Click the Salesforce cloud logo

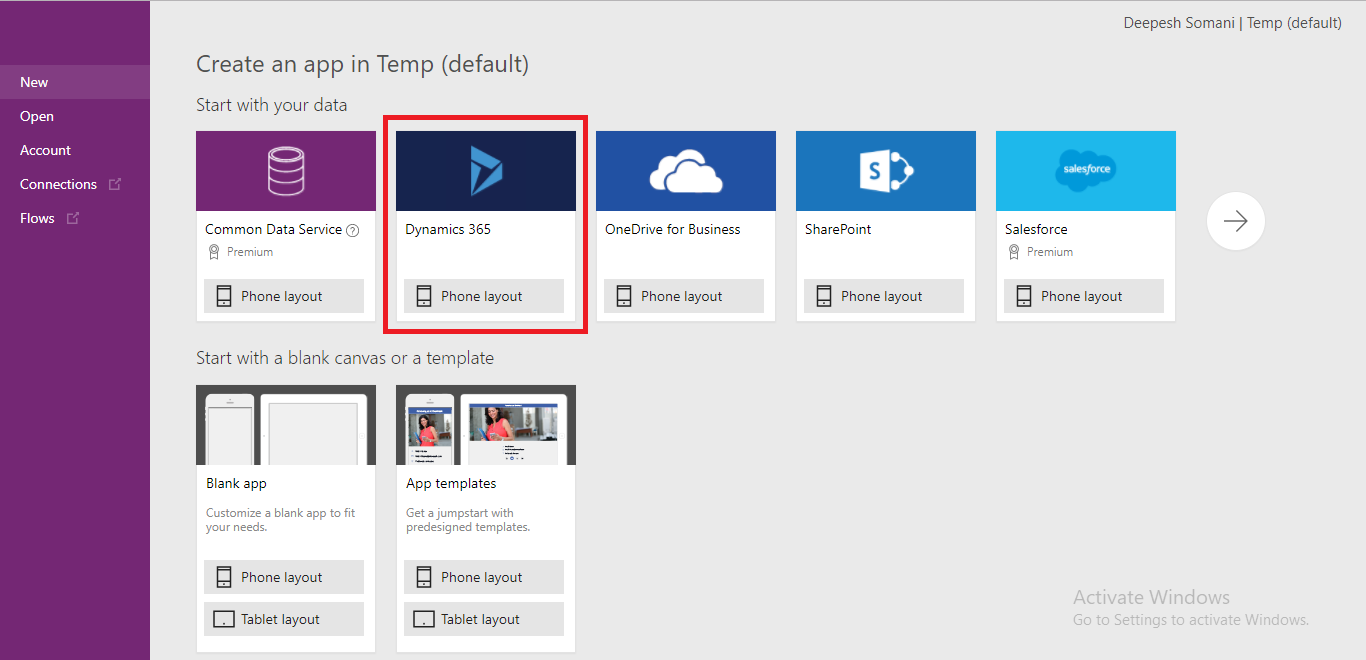(x=1086, y=170)
